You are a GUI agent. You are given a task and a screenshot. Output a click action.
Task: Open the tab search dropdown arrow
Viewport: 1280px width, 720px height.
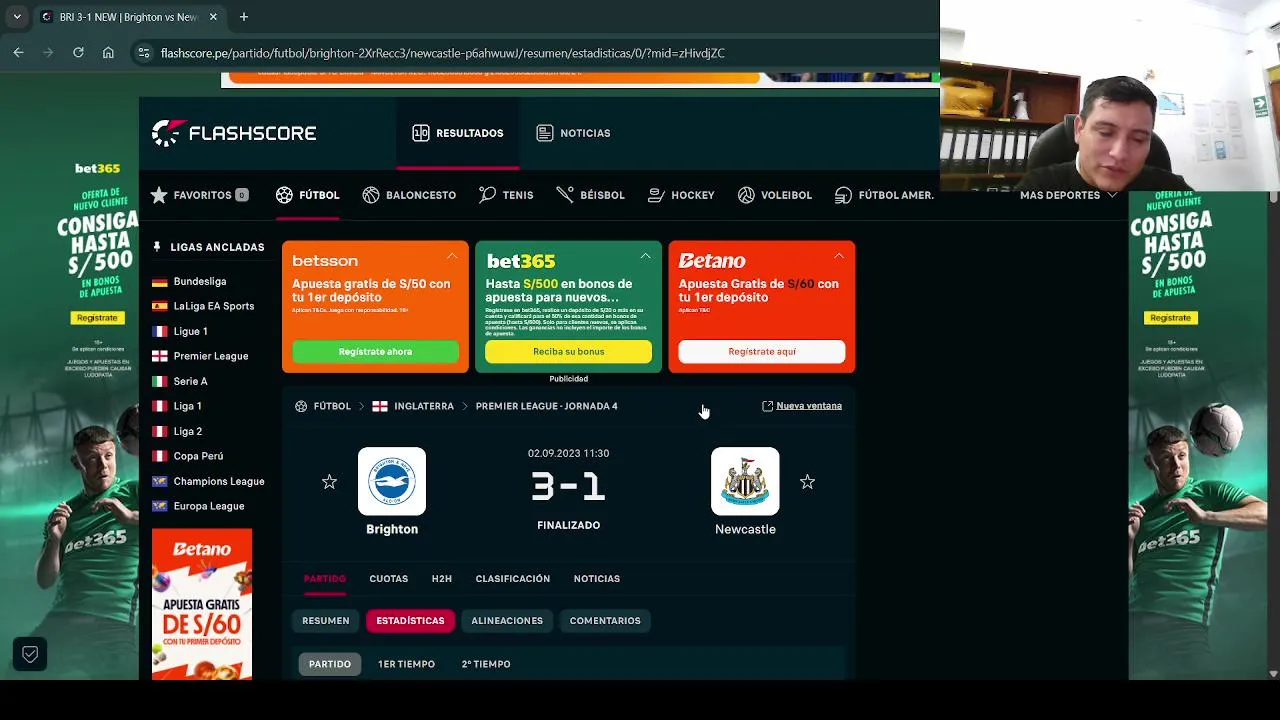click(17, 17)
